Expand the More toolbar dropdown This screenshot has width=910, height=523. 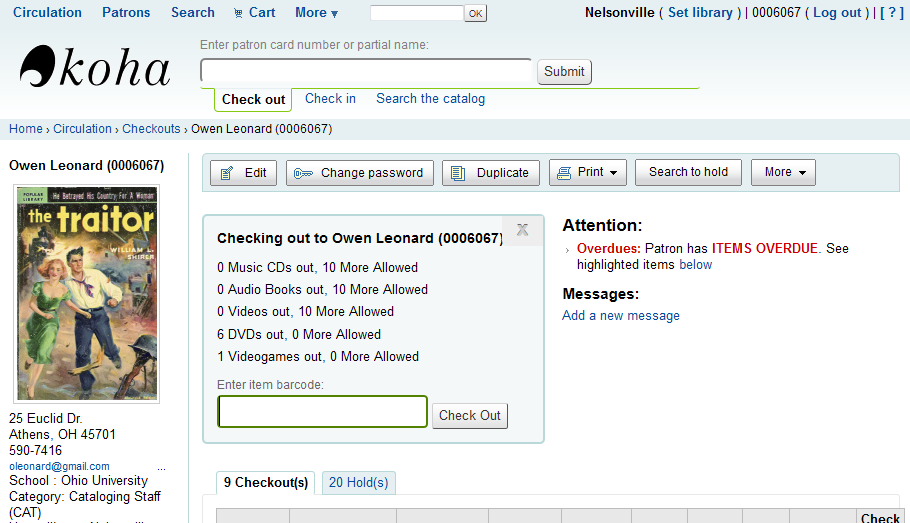coord(783,172)
